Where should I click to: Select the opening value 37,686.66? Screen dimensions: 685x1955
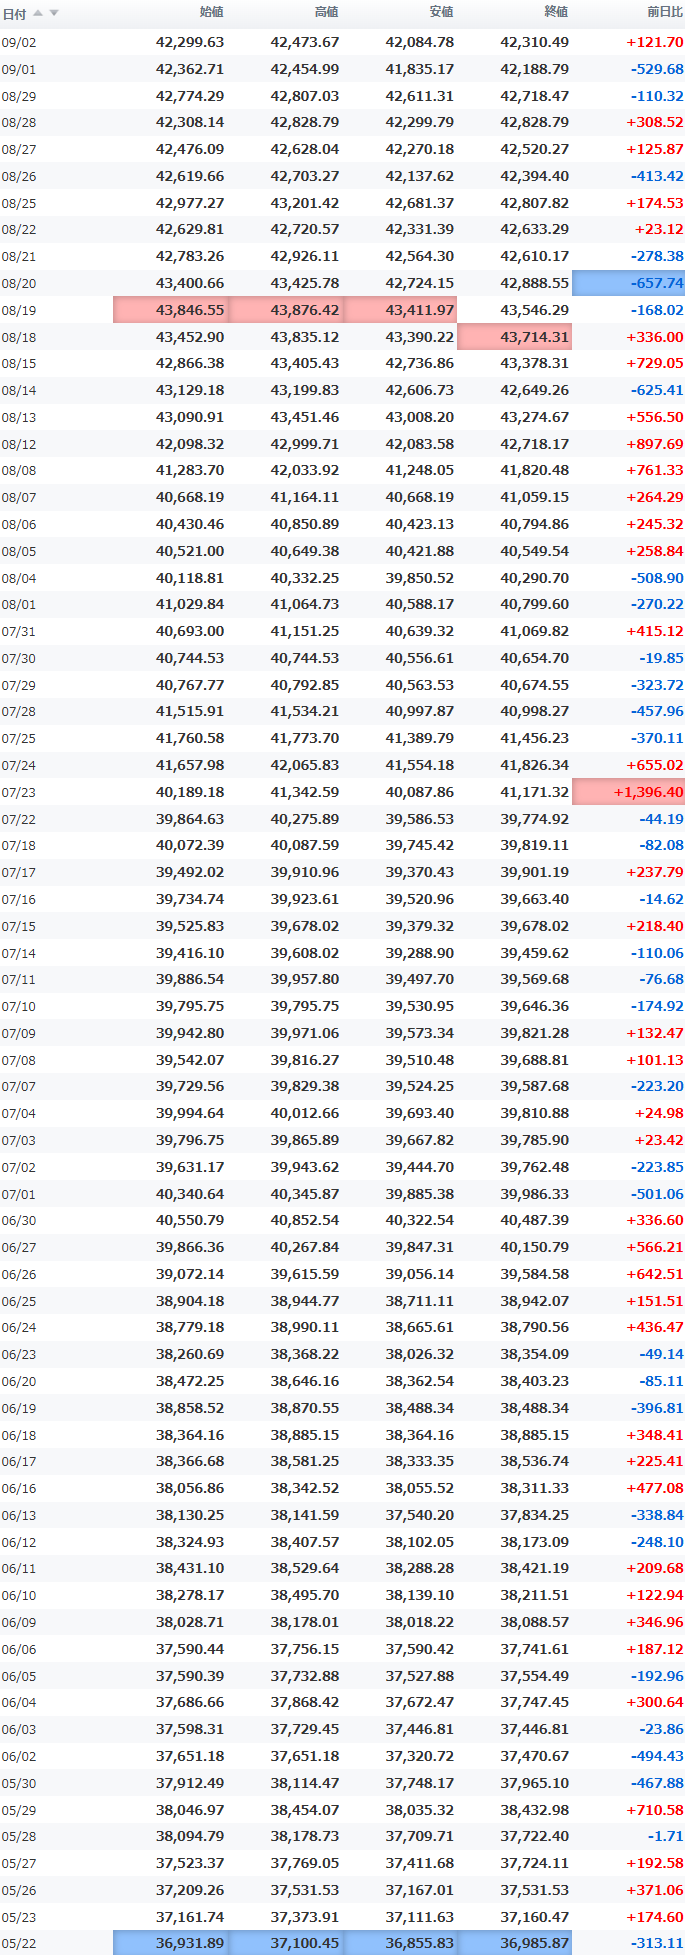click(x=190, y=1702)
